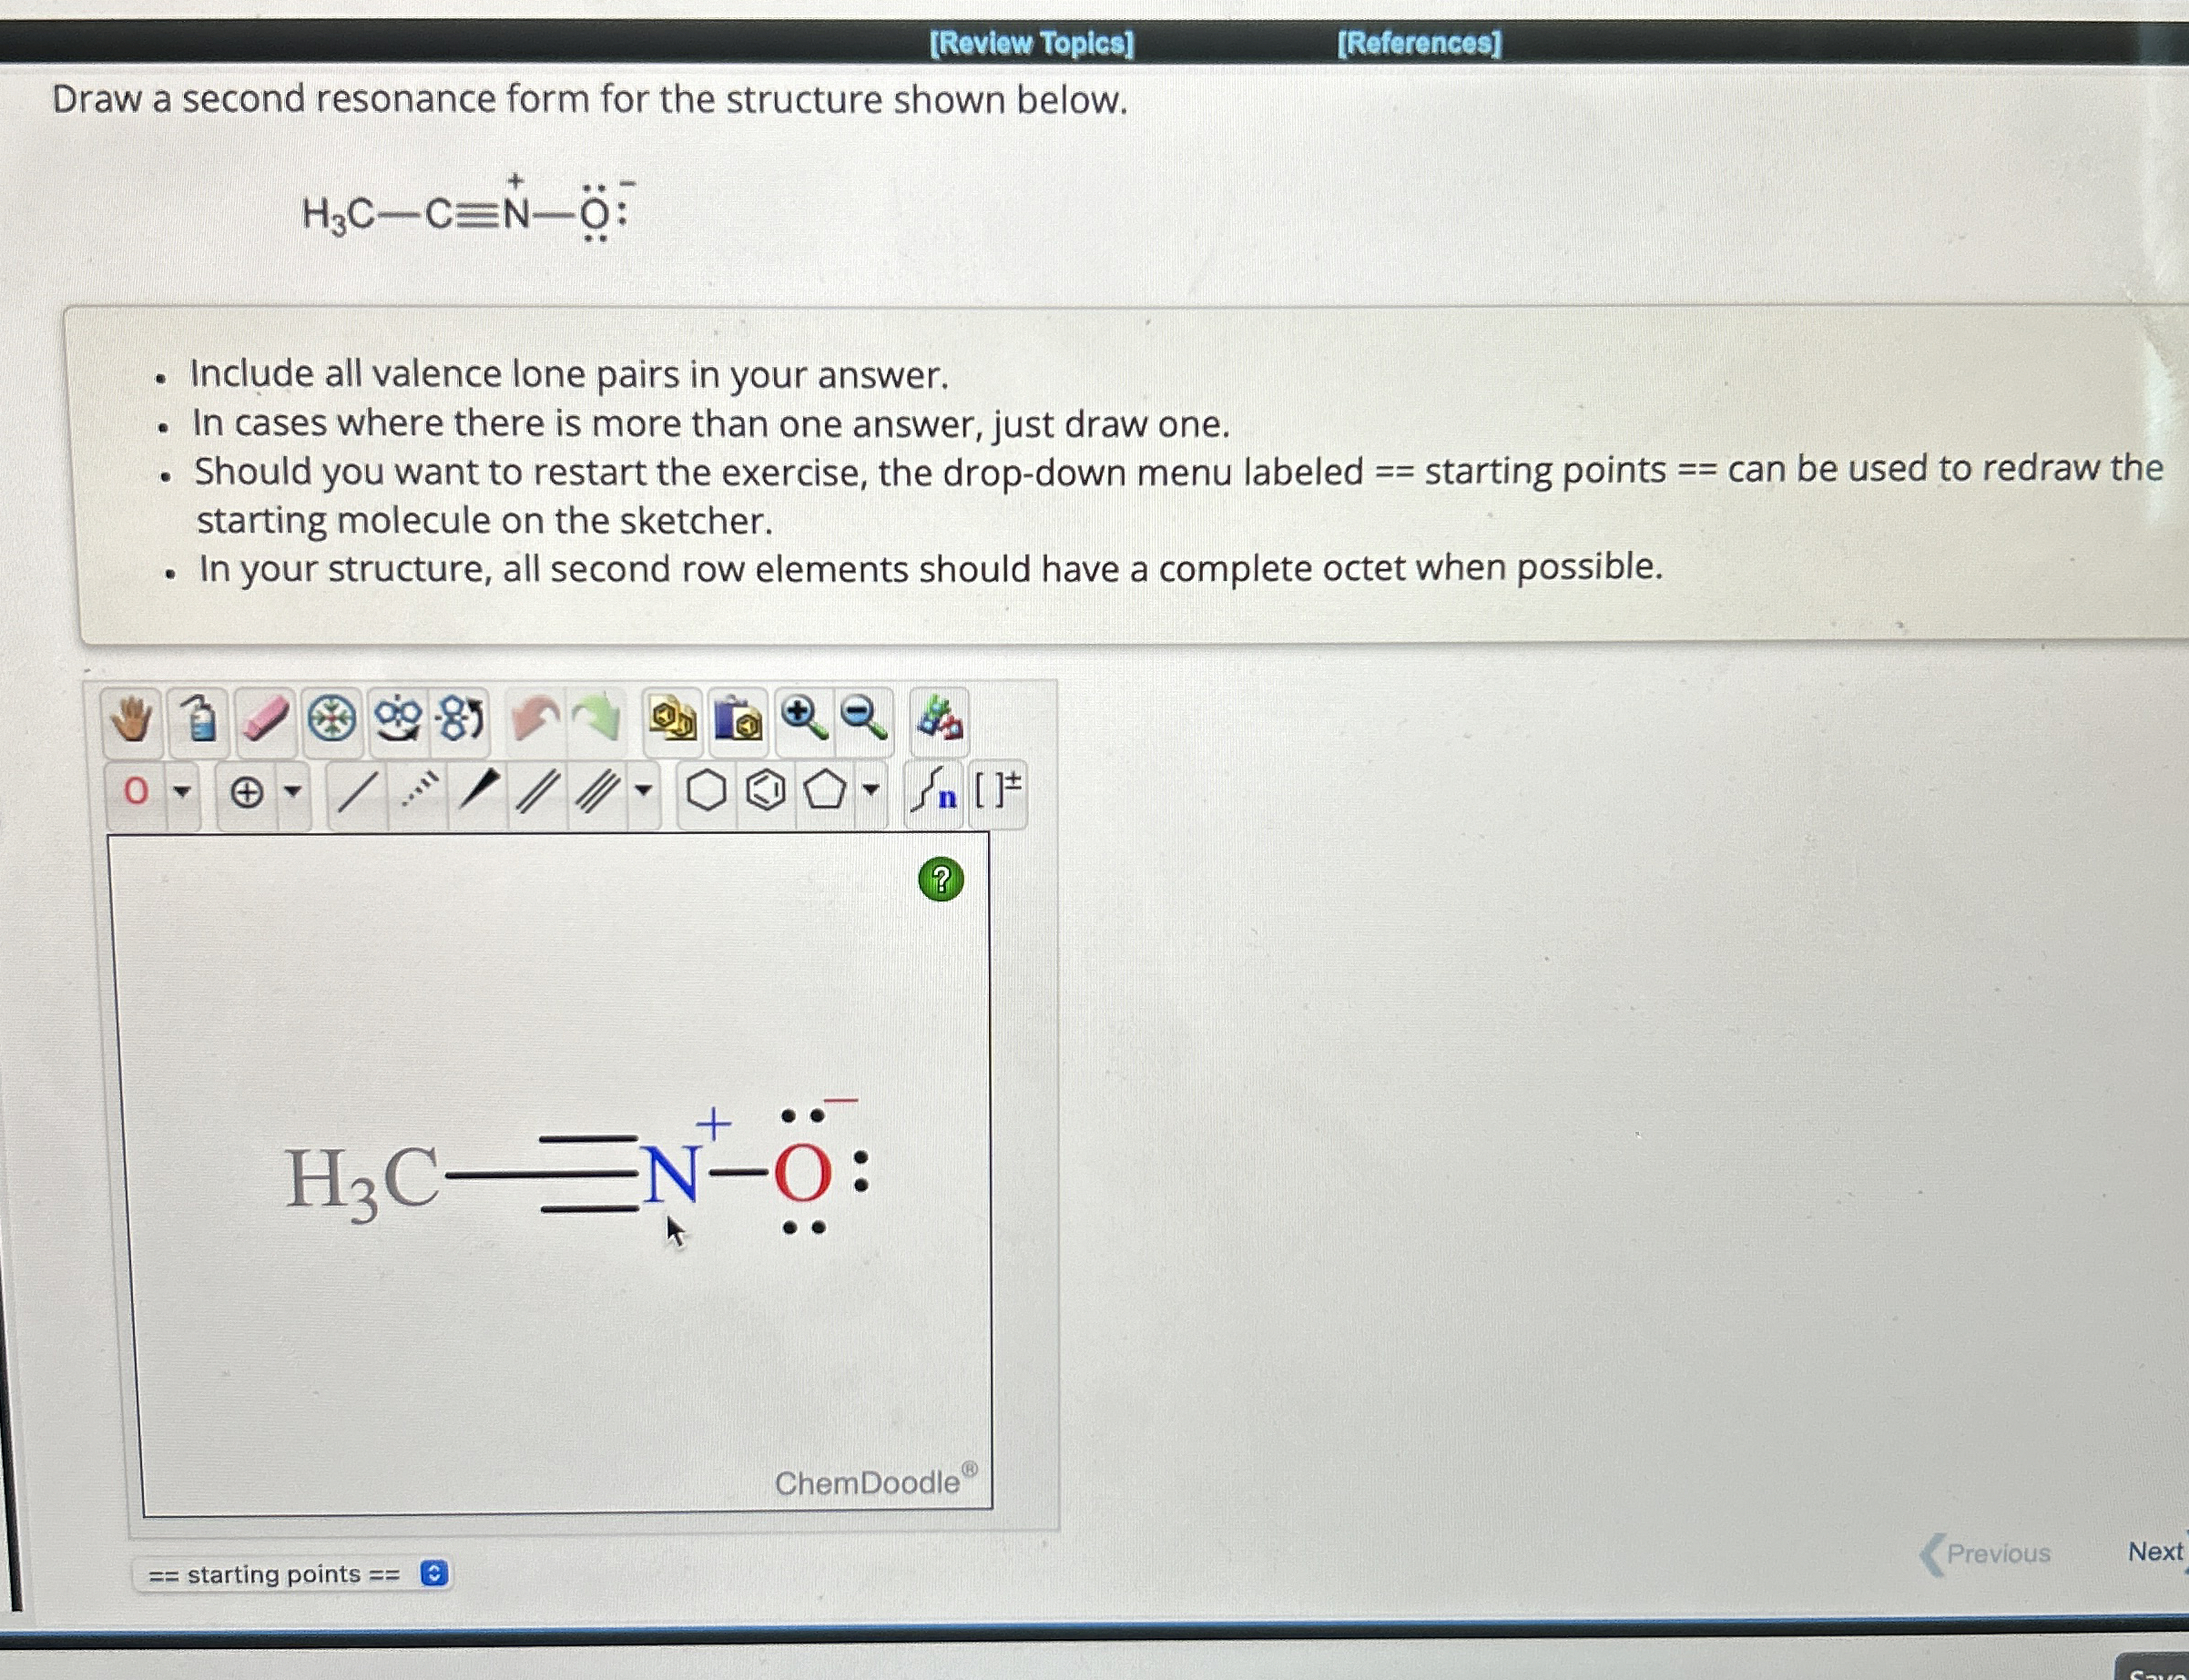Open the Review Topics link
The height and width of the screenshot is (1680, 2189).
click(x=1031, y=43)
